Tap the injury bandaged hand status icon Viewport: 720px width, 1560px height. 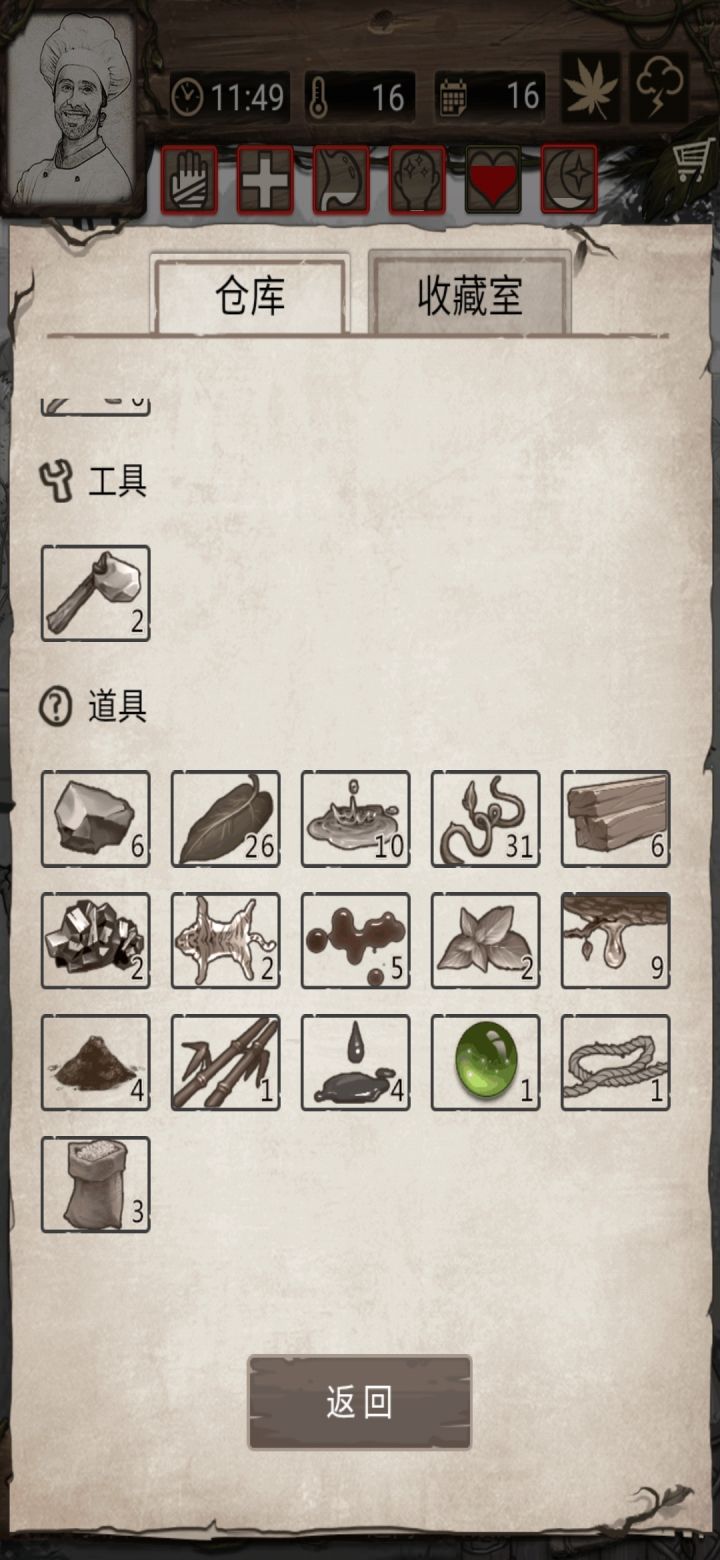[189, 180]
